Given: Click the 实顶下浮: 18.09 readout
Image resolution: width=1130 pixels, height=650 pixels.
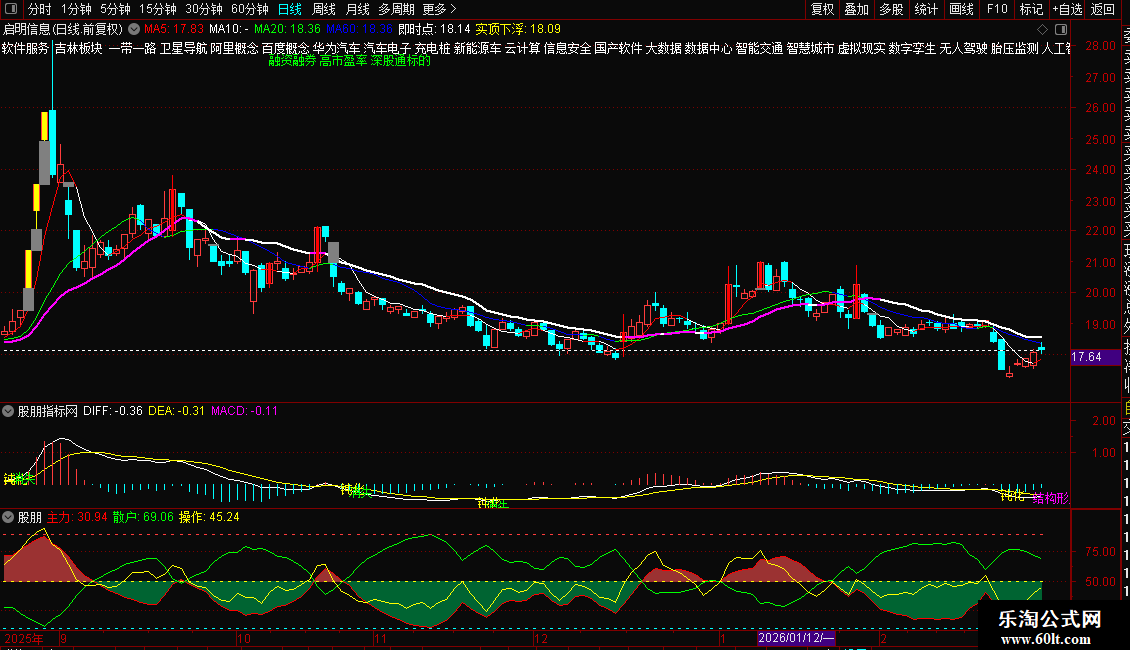Looking at the screenshot, I should 518,29.
